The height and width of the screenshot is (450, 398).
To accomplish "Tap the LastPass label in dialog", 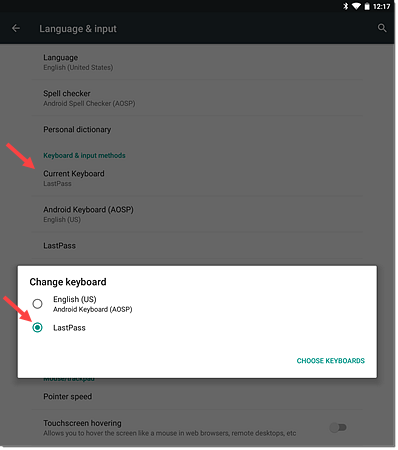I will [x=69, y=328].
